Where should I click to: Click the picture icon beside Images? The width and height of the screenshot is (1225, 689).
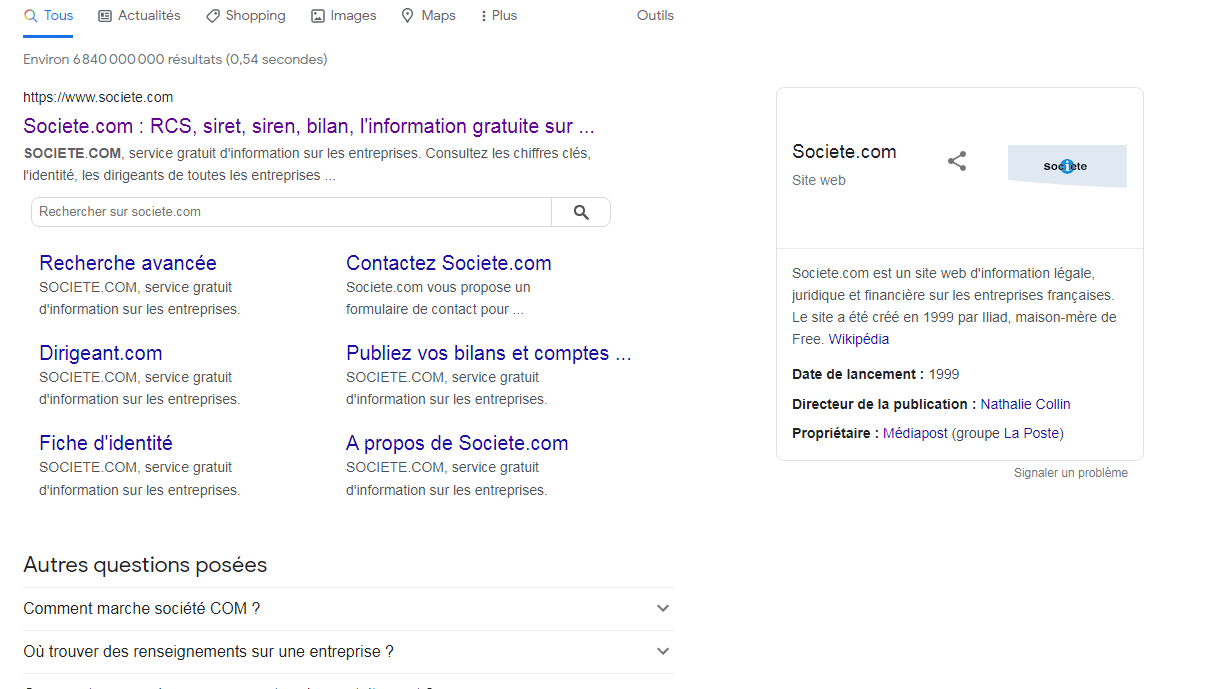point(318,16)
